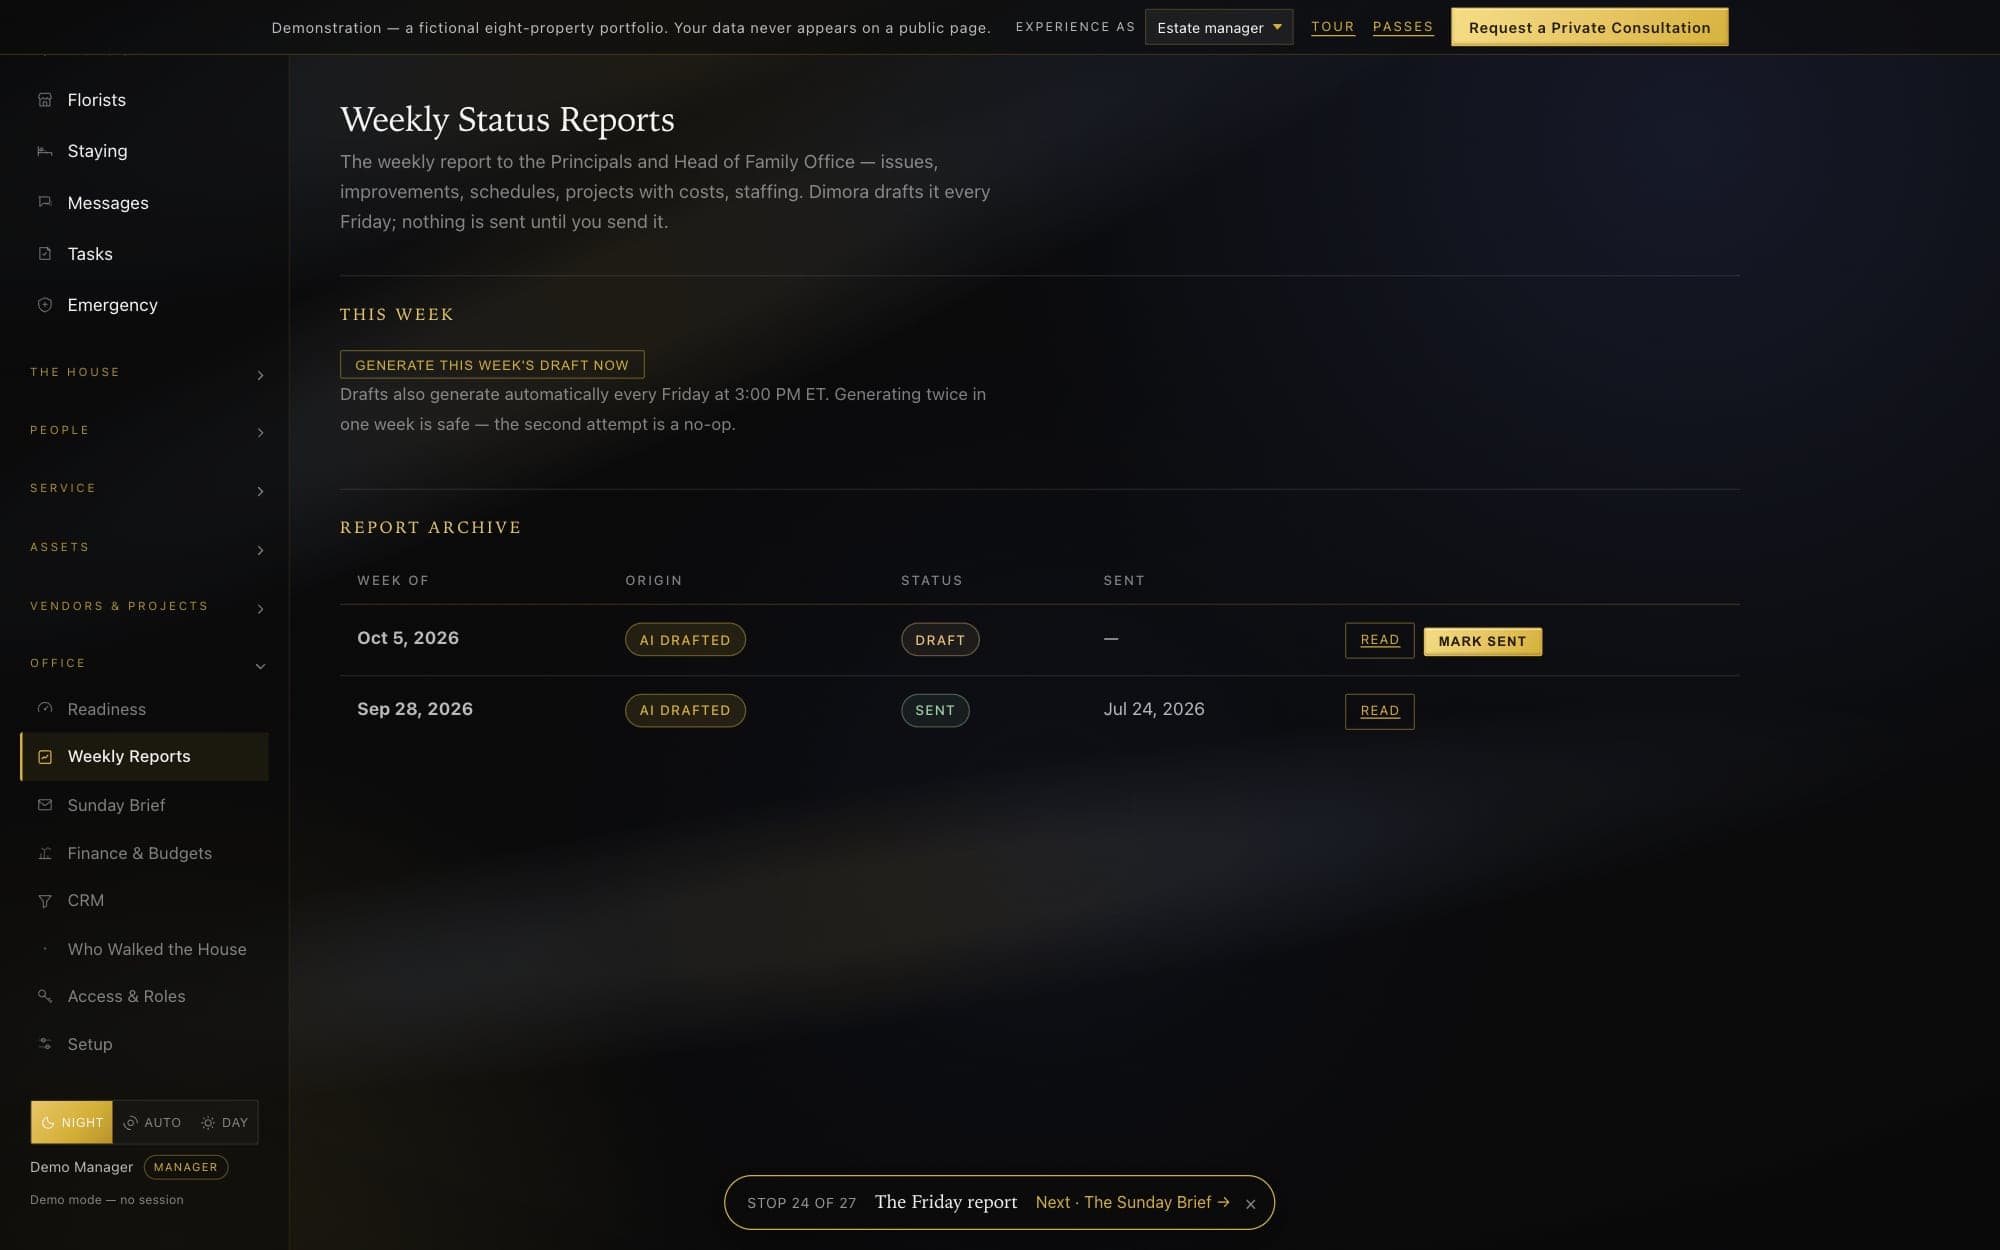Click the CRM funnel icon
This screenshot has height=1250, width=2000.
44,901
